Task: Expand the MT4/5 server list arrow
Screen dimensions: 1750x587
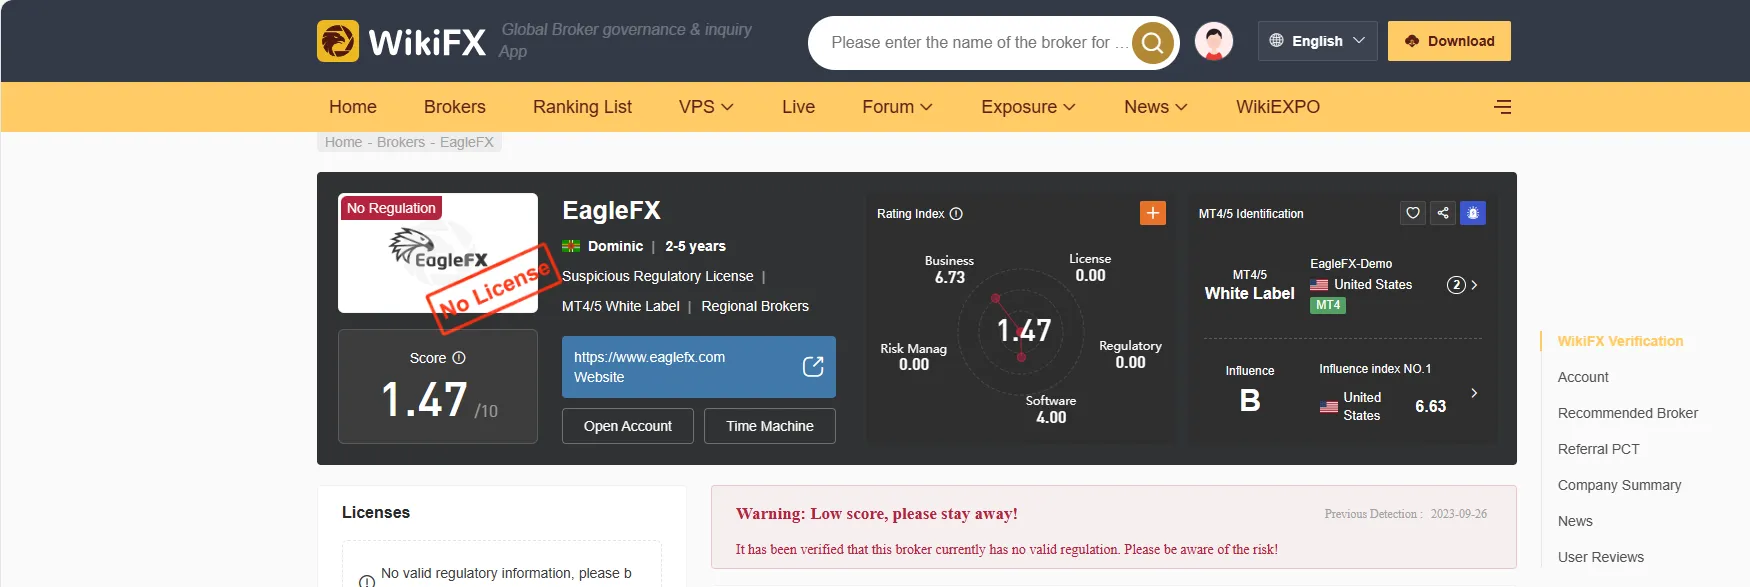Action: point(1474,285)
